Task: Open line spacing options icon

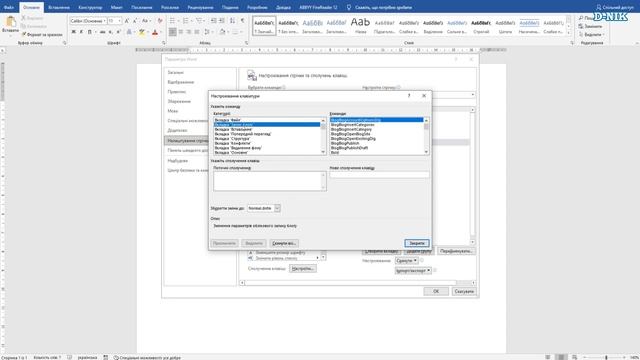Action: coord(207,32)
